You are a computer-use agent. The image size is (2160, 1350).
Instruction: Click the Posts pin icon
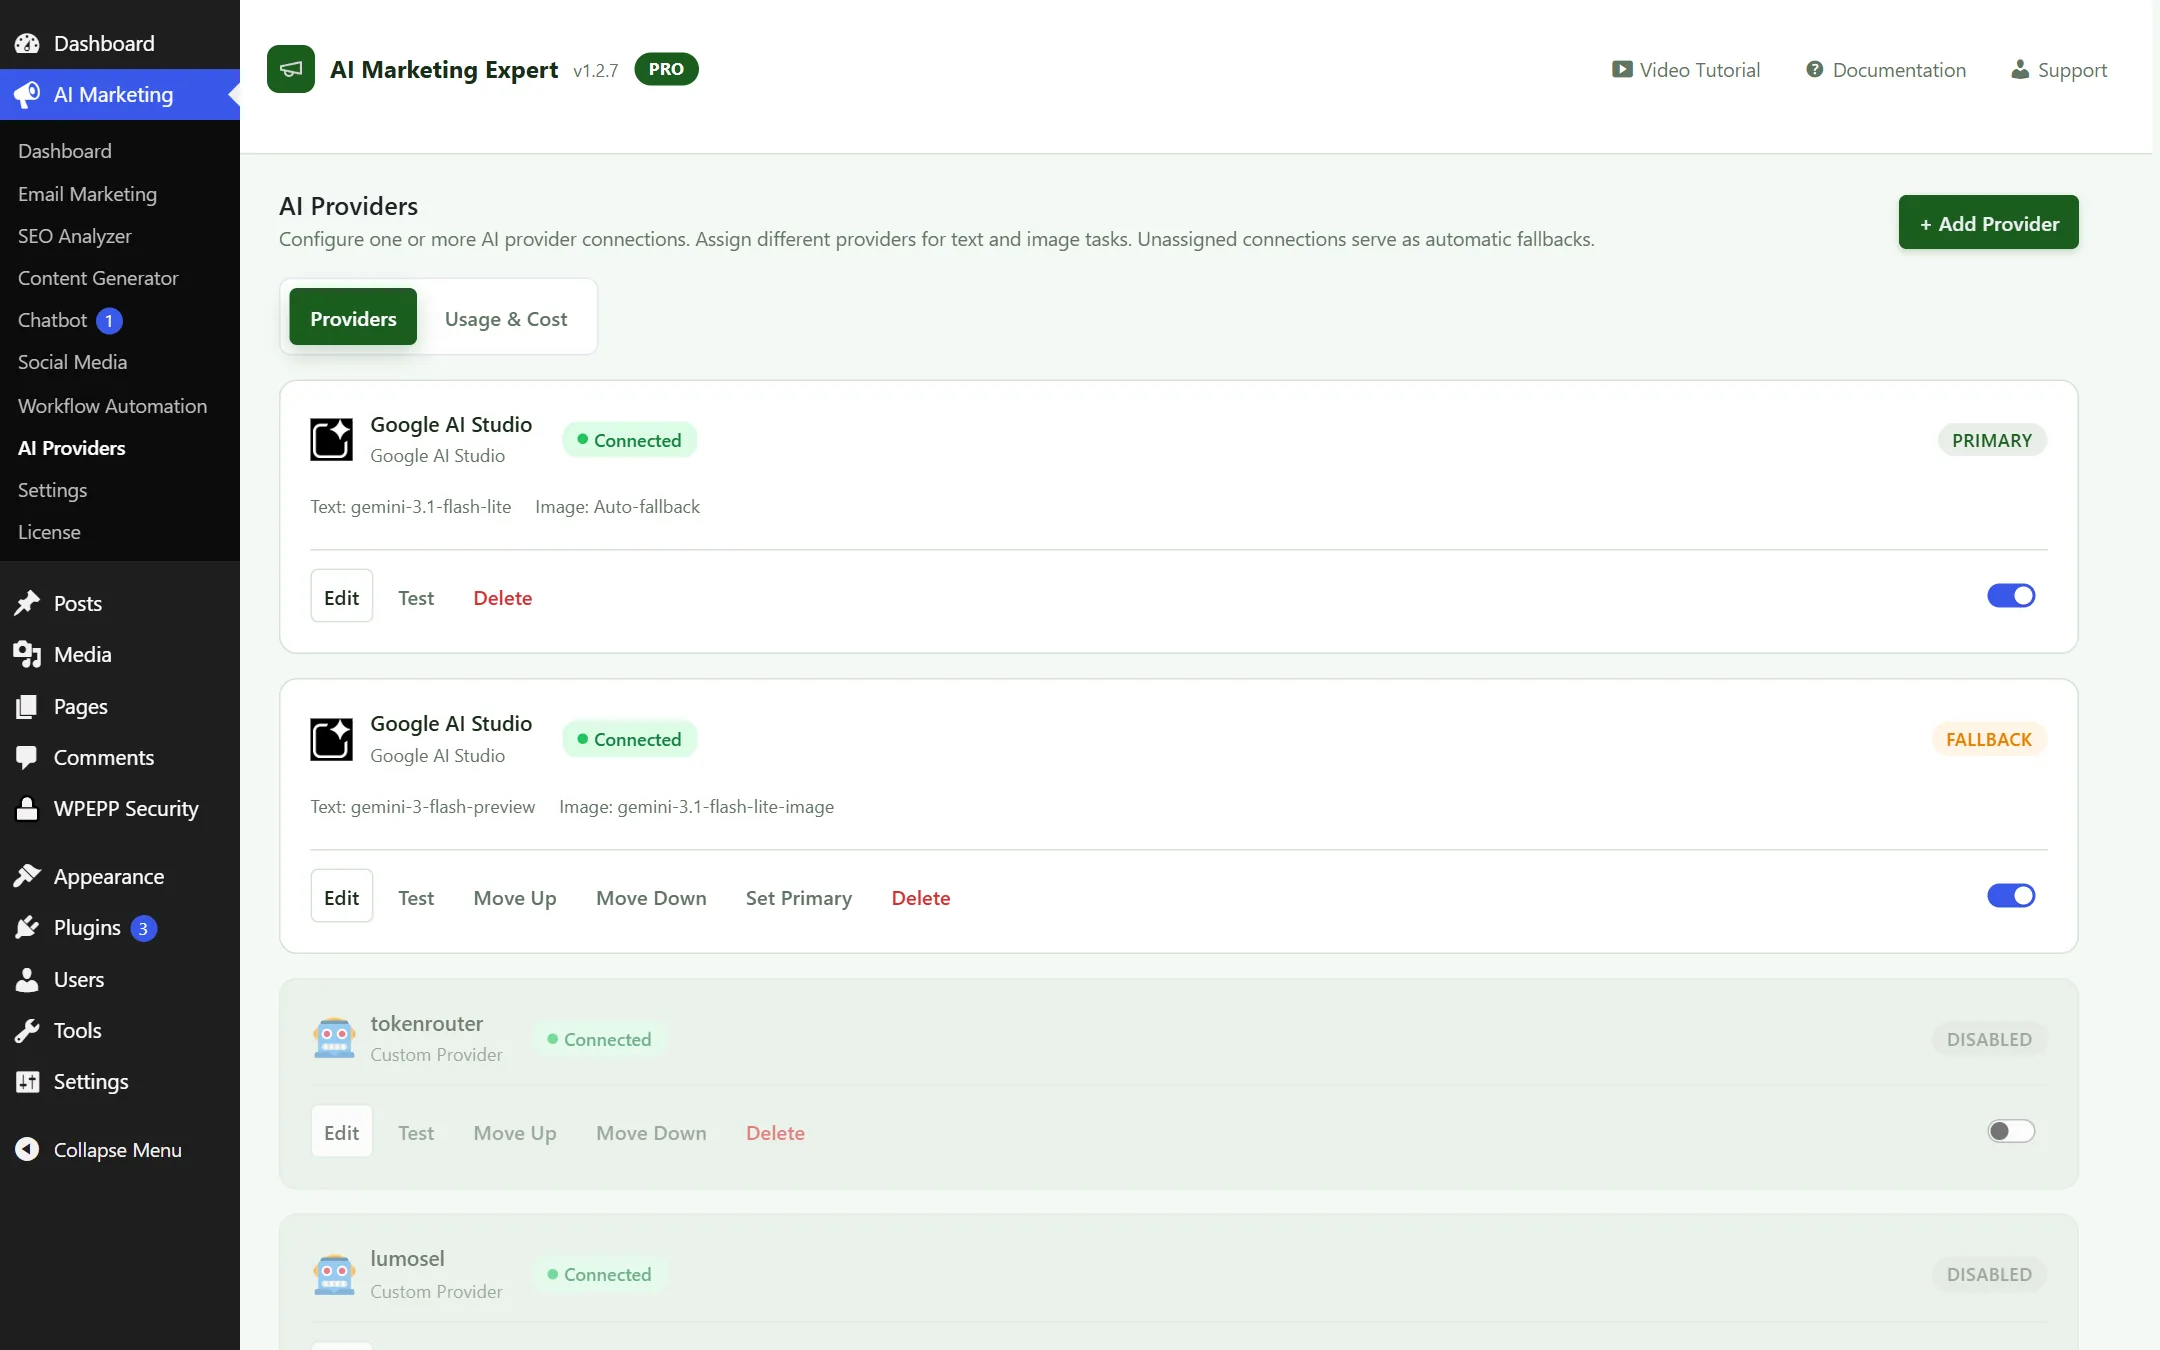pyautogui.click(x=27, y=603)
